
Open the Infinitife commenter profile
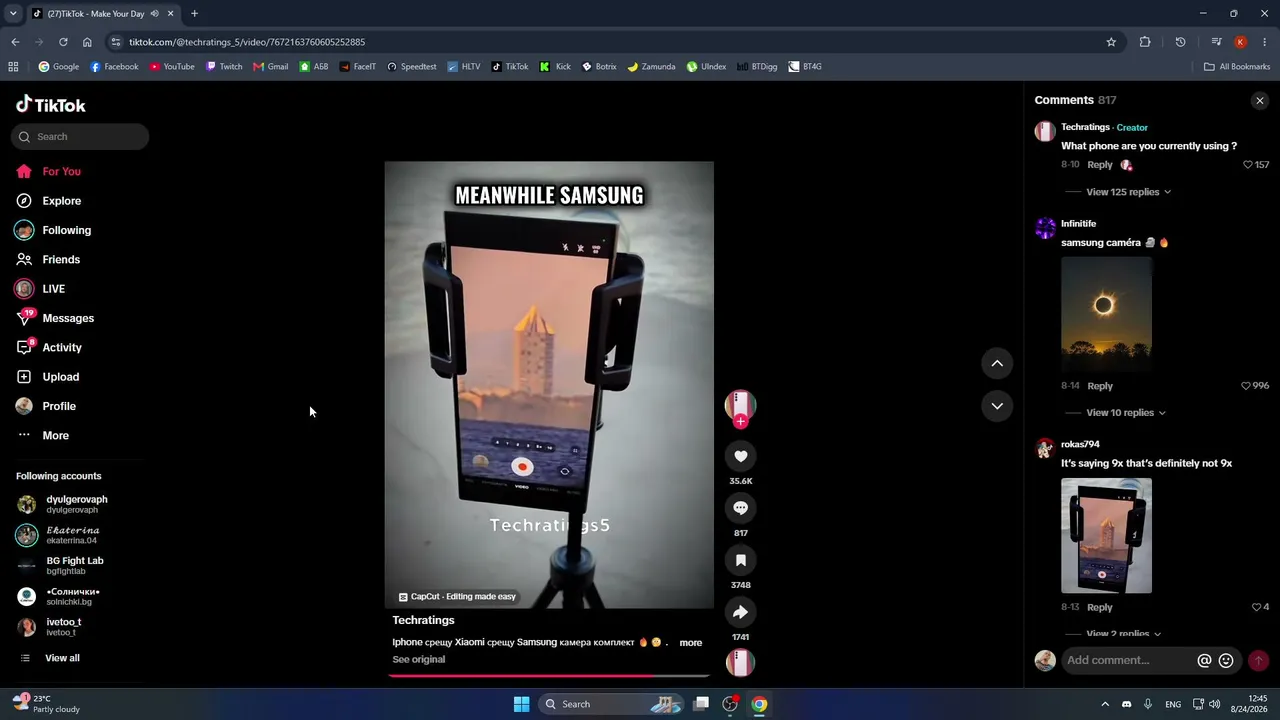(x=1078, y=224)
